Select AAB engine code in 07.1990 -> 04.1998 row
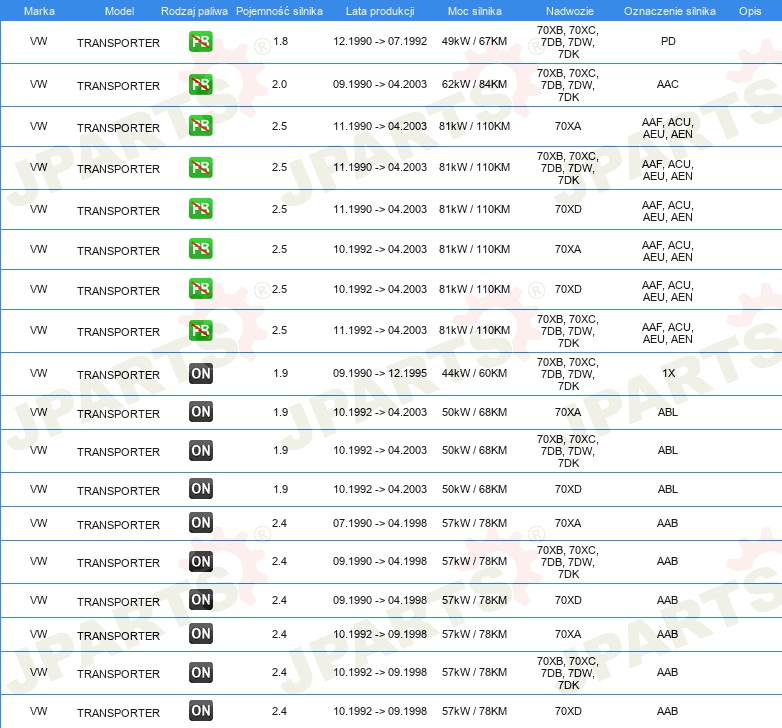The height and width of the screenshot is (728, 782). [x=668, y=523]
